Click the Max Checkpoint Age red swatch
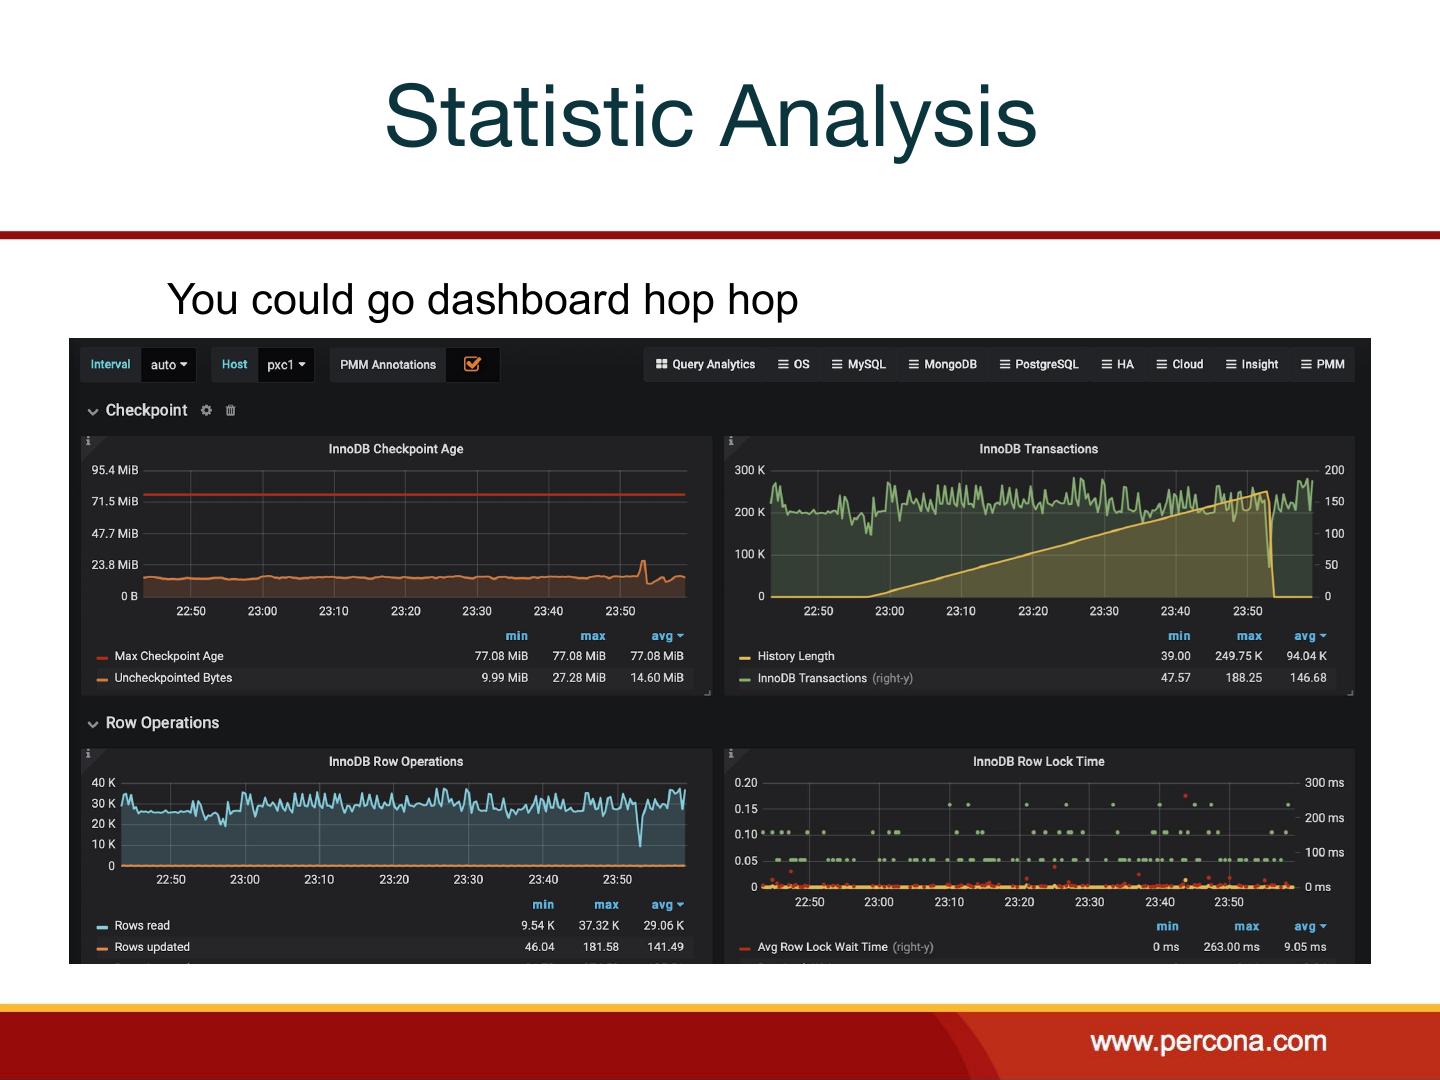This screenshot has width=1440, height=1080. coord(102,657)
